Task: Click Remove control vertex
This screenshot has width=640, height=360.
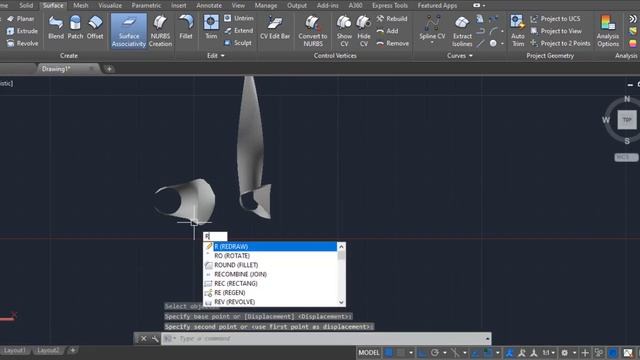Action: click(x=393, y=43)
